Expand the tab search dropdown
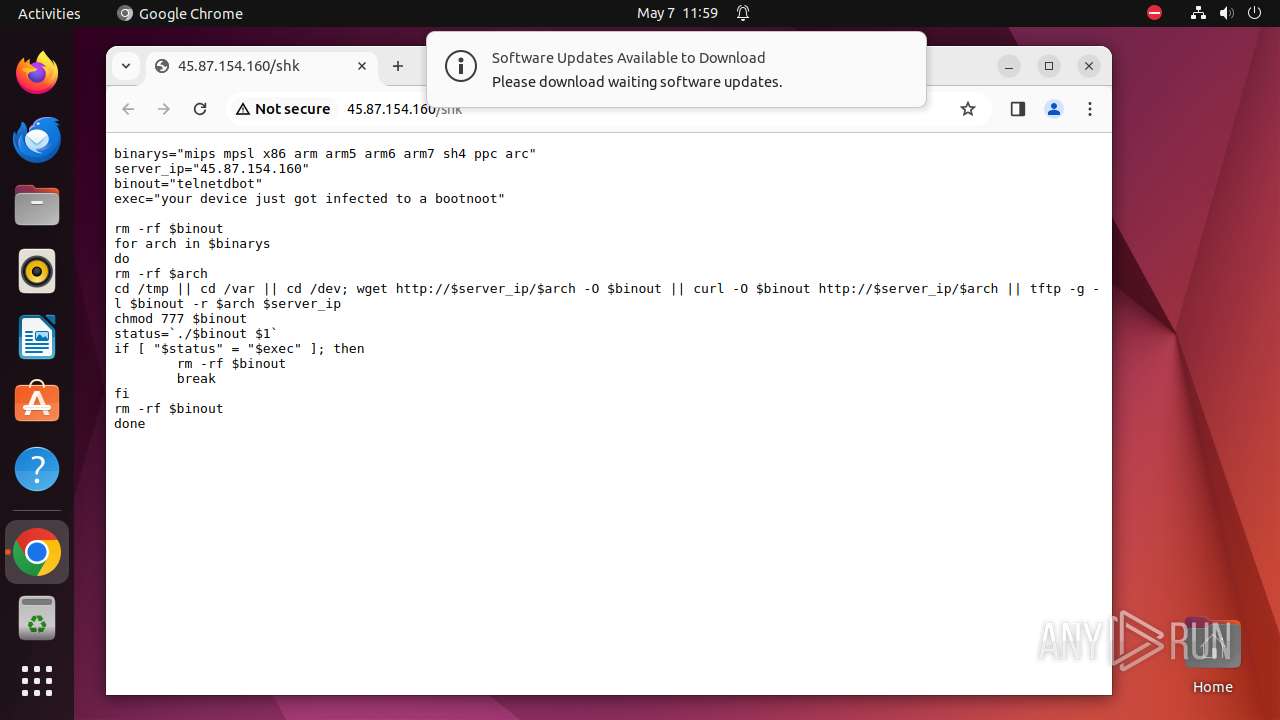Screen dimensions: 1280x720 click(126, 66)
